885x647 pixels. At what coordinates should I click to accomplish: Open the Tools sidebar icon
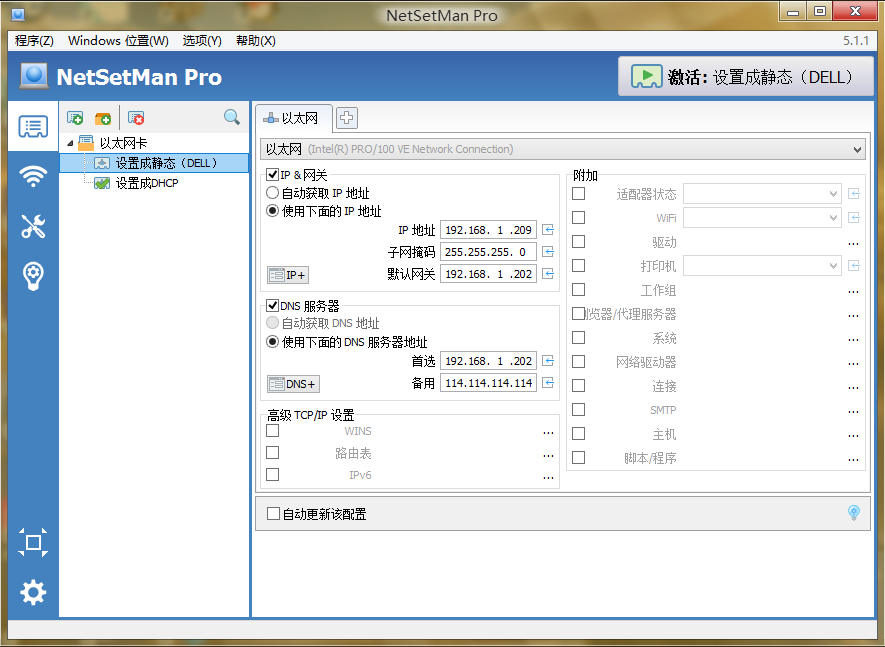[33, 226]
